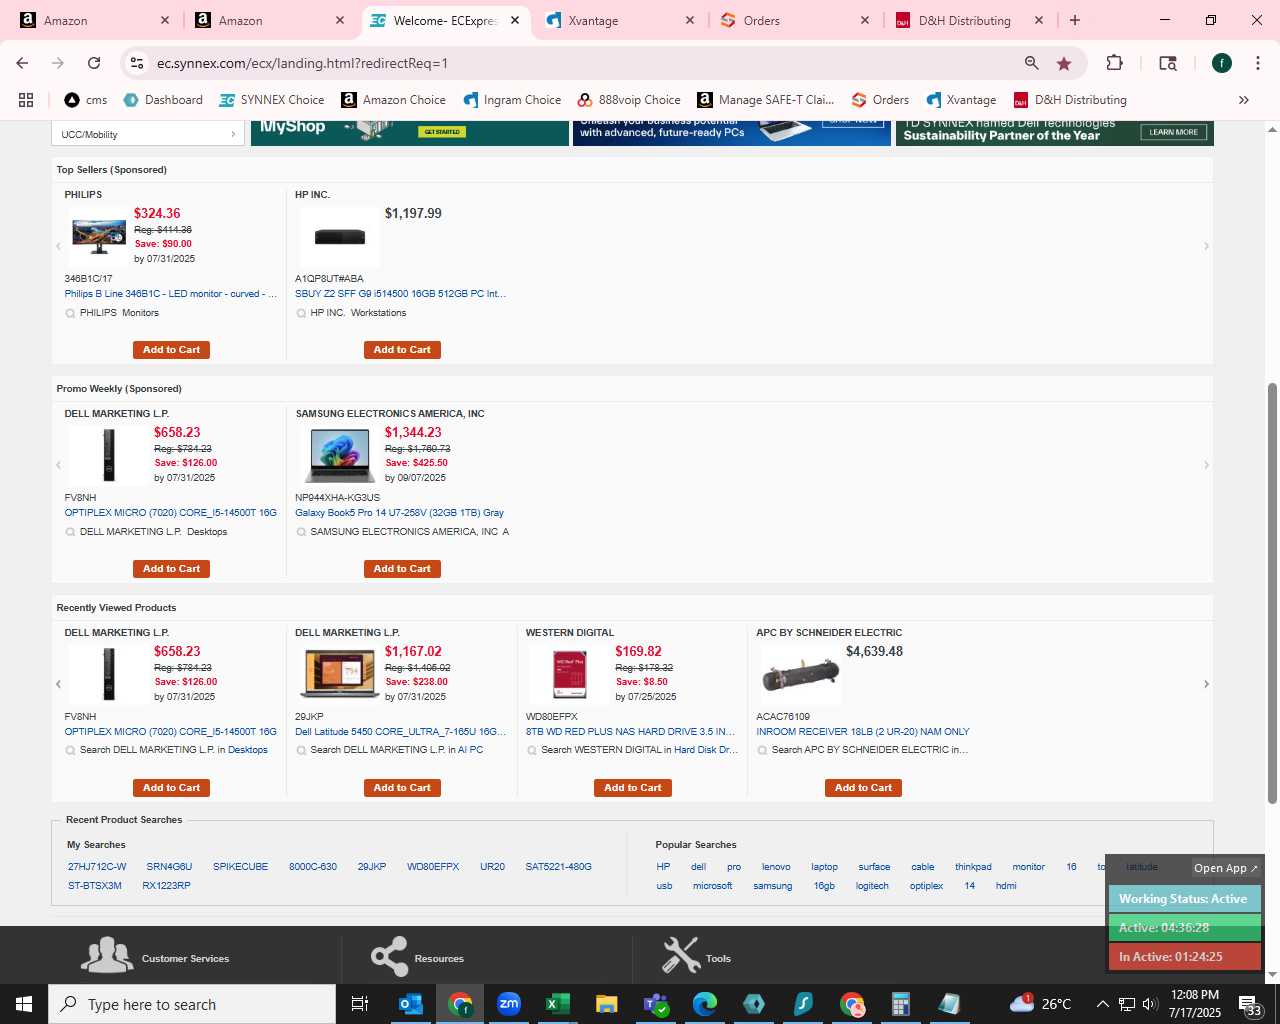Click the Working Status: Active label
The width and height of the screenshot is (1280, 1024).
pyautogui.click(x=1184, y=899)
